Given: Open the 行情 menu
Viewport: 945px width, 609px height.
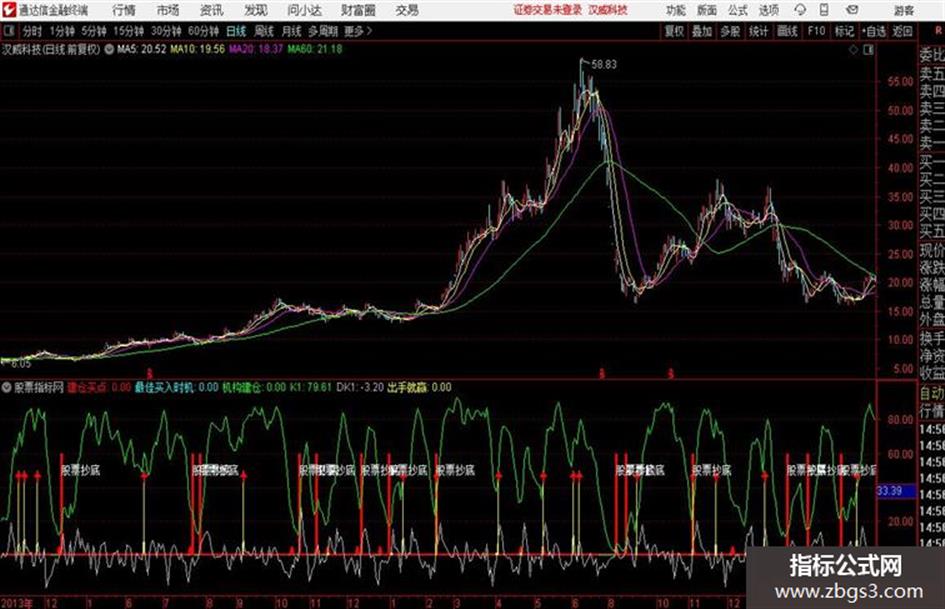Looking at the screenshot, I should (124, 10).
